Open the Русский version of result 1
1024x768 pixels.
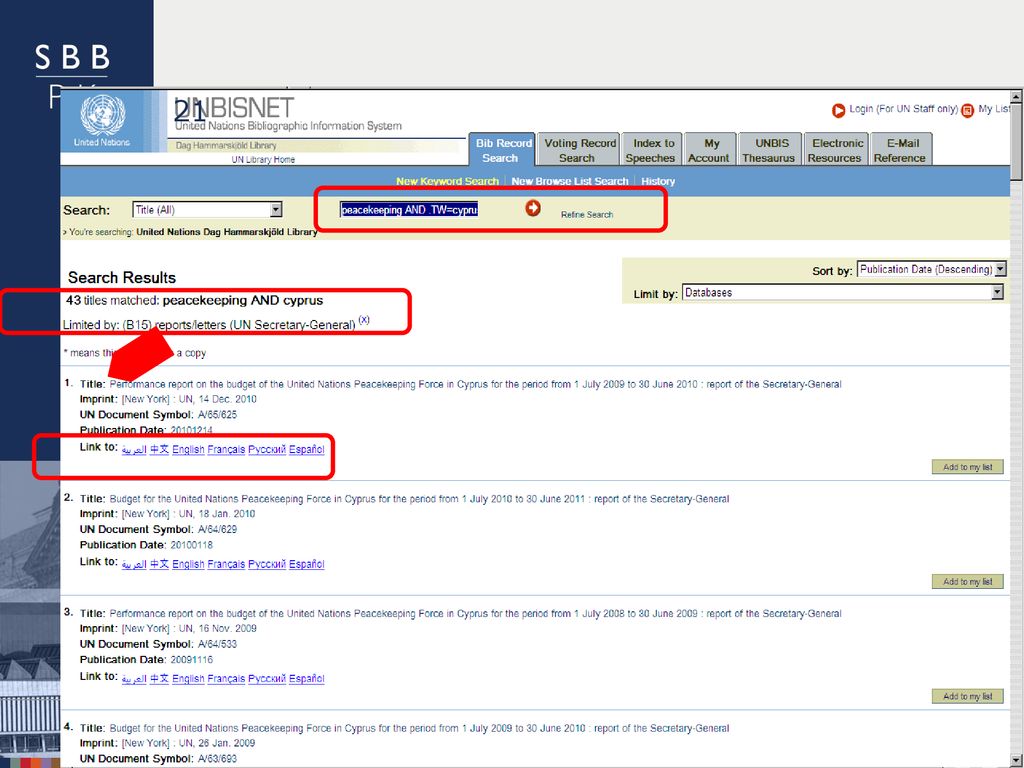pyautogui.click(x=267, y=449)
